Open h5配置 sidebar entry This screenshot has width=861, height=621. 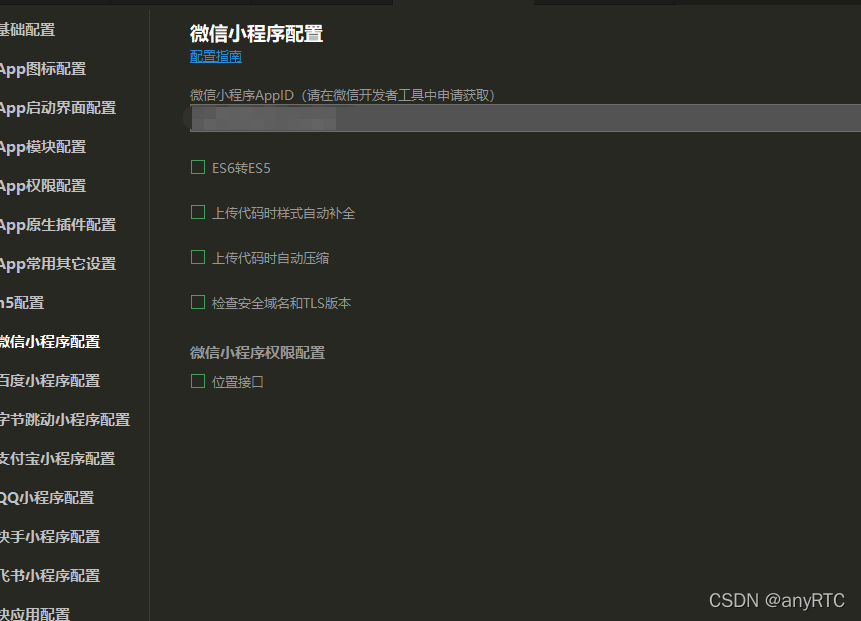(22, 303)
